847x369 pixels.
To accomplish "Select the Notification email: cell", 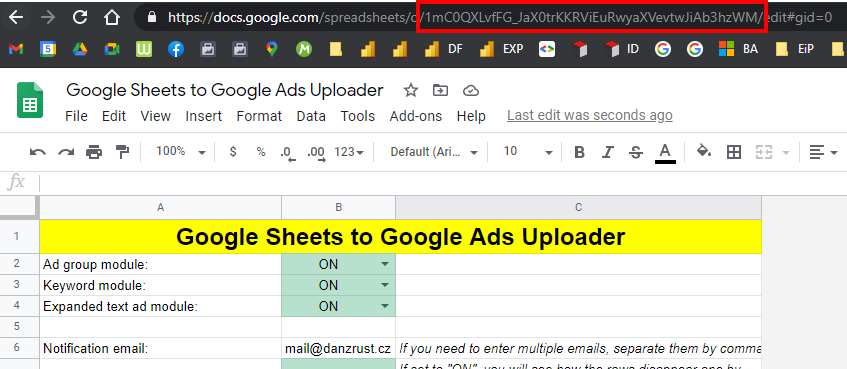I will (160, 348).
